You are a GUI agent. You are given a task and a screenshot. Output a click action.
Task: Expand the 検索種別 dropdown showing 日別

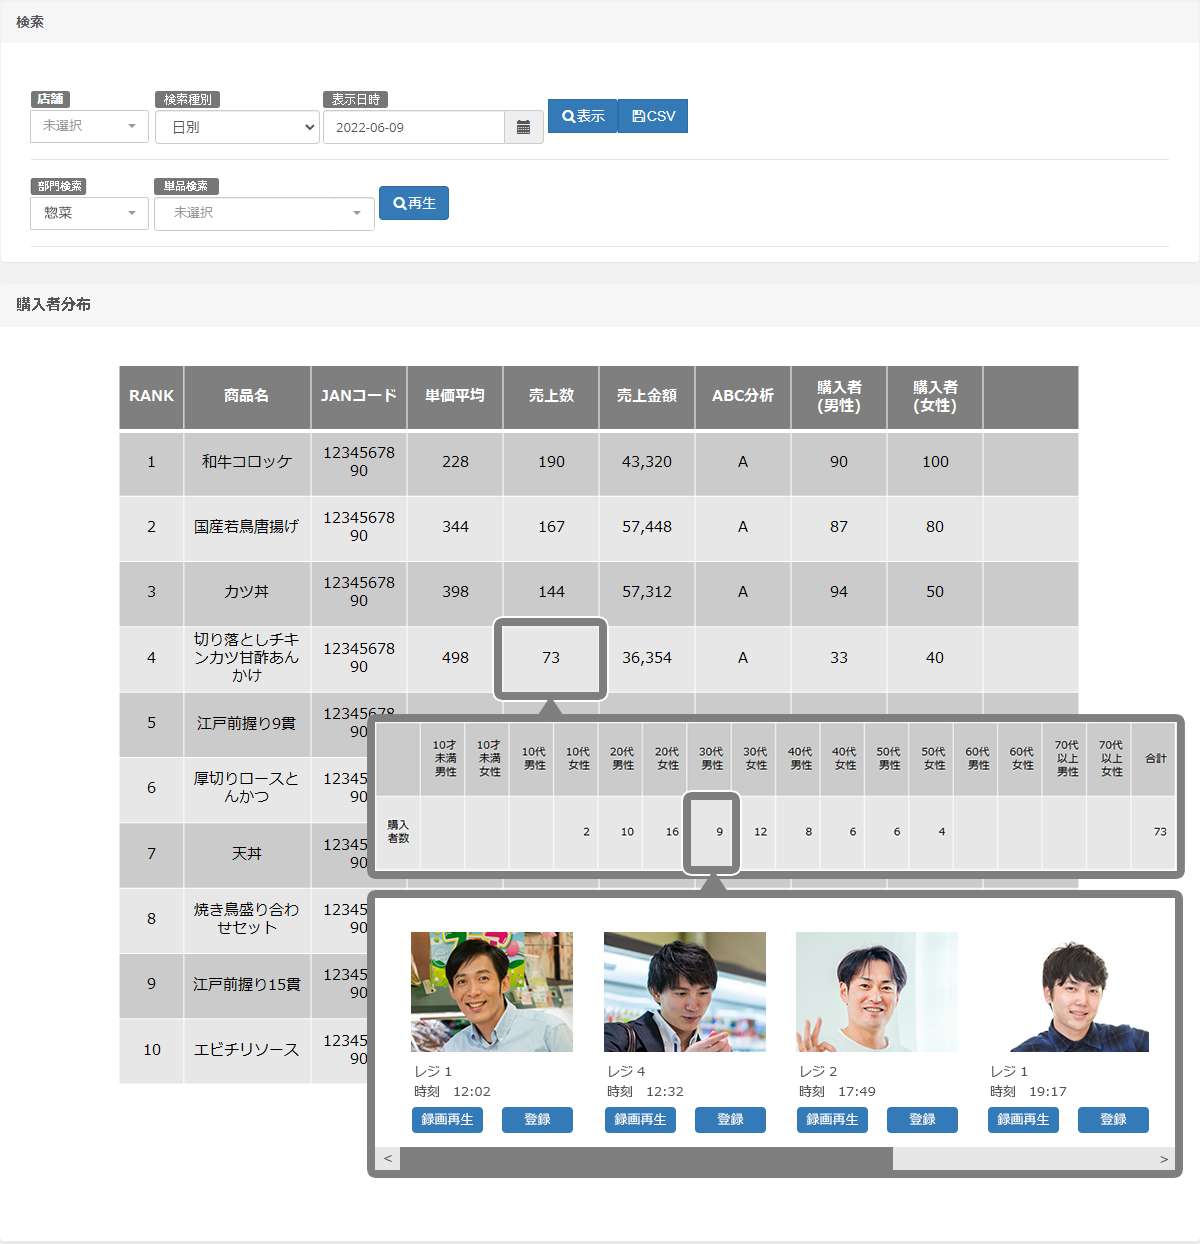pyautogui.click(x=237, y=127)
